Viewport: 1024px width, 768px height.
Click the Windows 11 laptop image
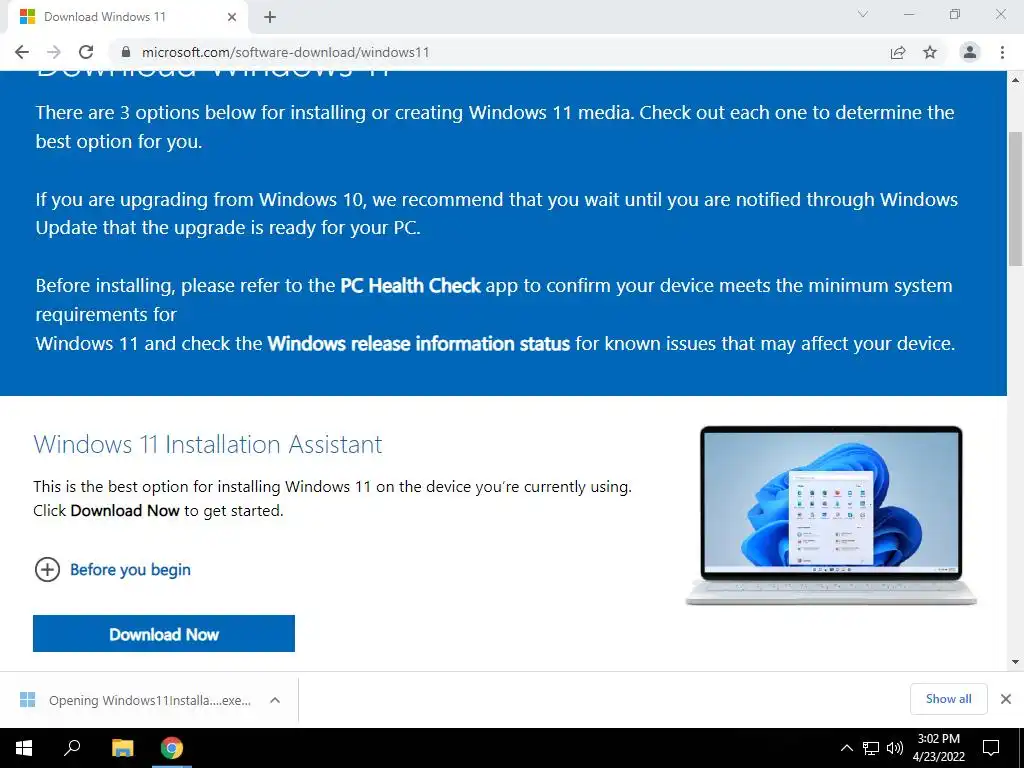(x=831, y=516)
